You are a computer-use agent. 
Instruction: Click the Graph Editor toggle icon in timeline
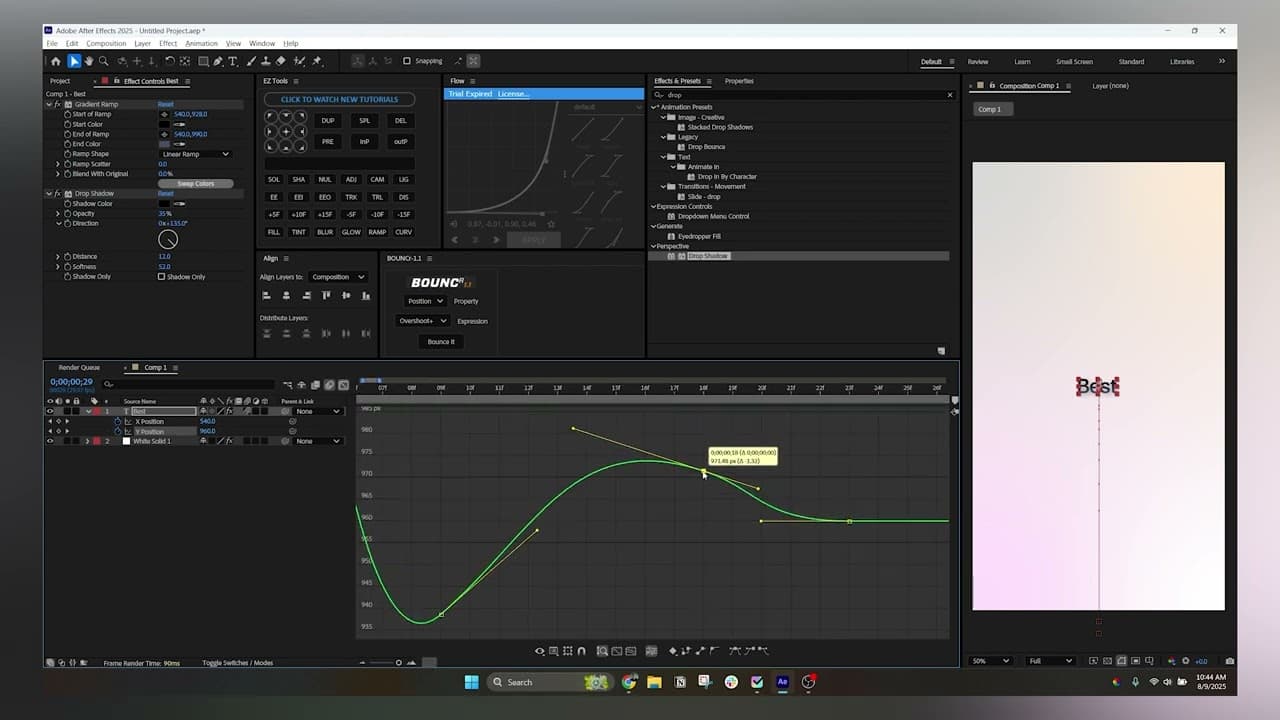coord(343,385)
